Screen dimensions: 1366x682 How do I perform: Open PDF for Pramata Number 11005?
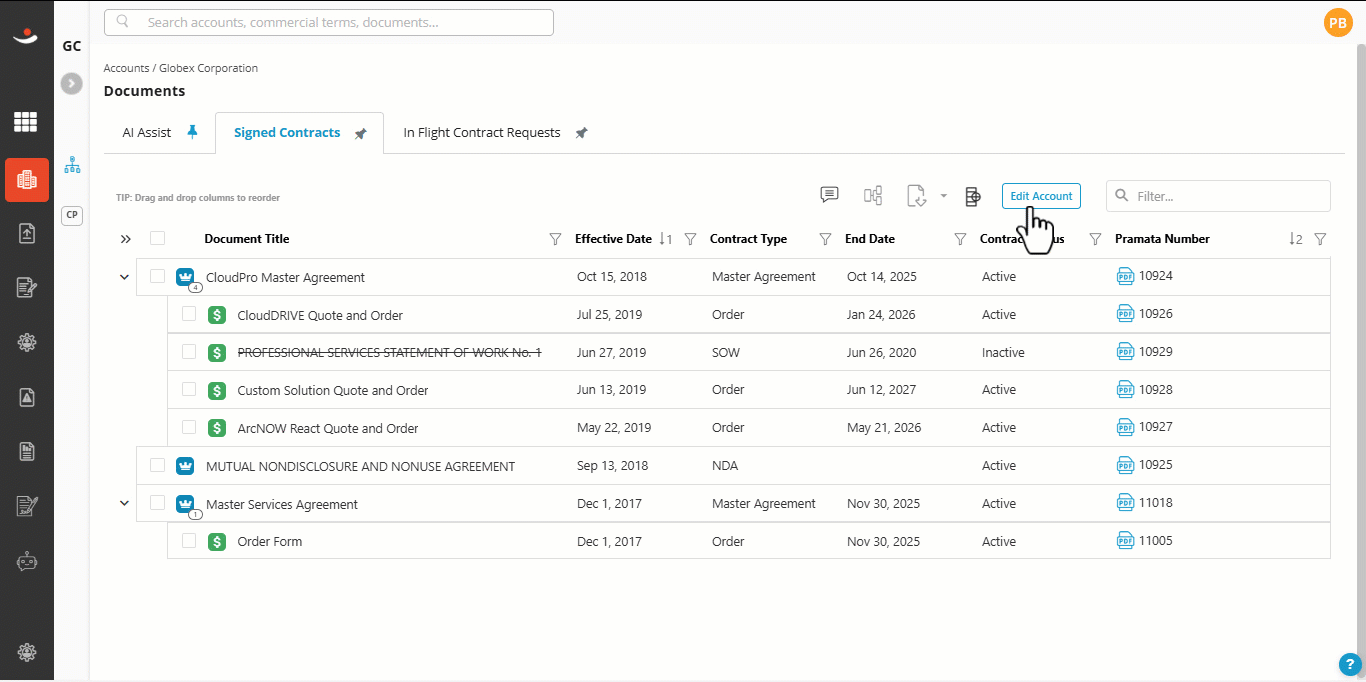tap(1126, 541)
